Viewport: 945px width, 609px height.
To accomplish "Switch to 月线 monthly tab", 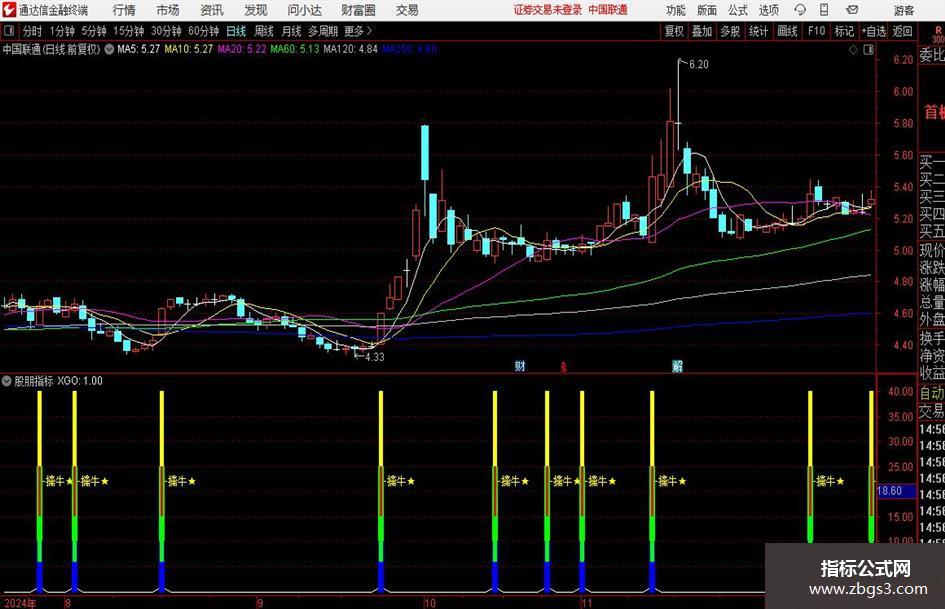I will click(292, 31).
